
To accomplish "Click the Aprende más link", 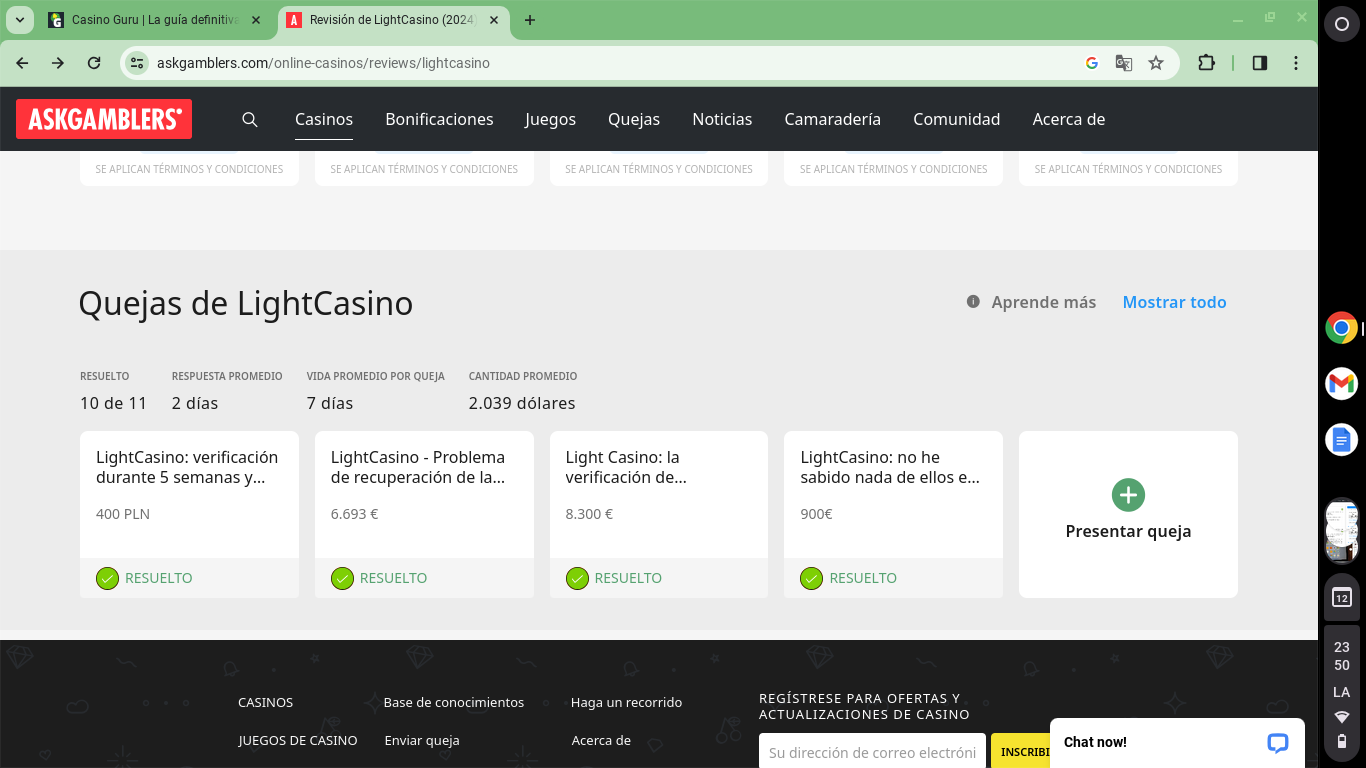I will click(x=1044, y=302).
